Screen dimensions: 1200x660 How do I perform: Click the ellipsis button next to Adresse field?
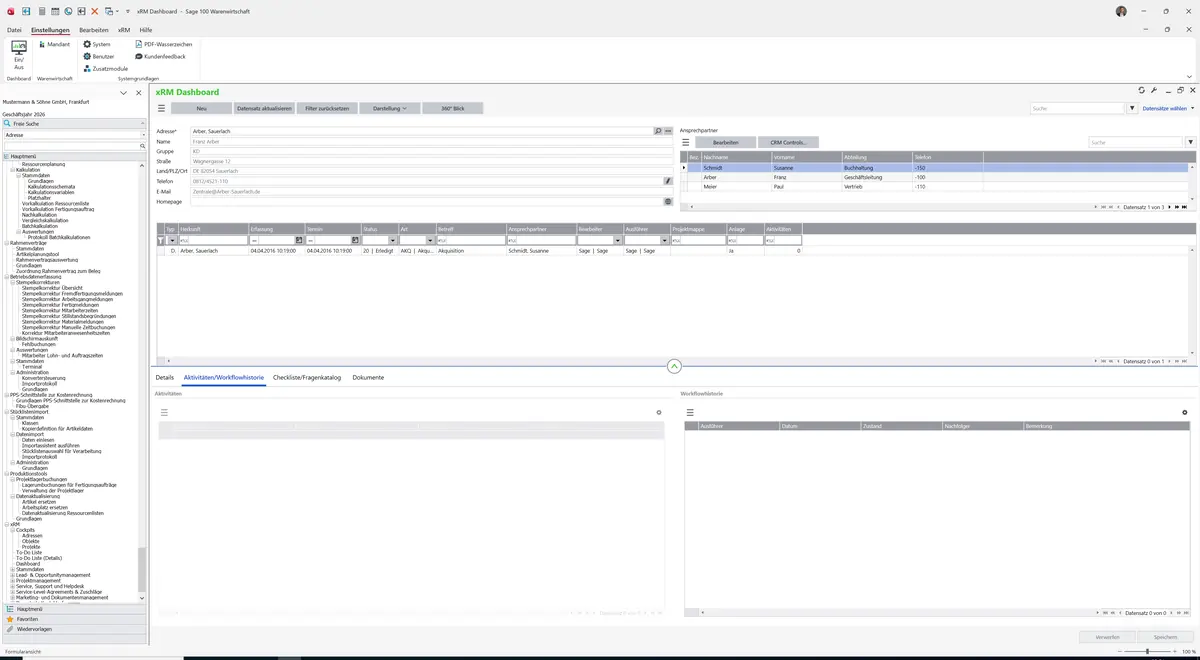click(x=668, y=131)
